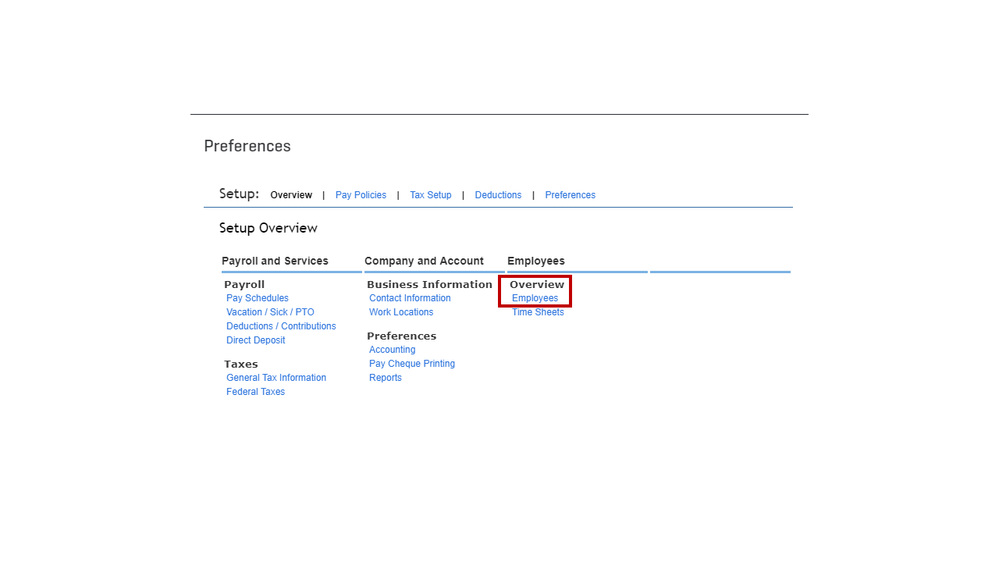Open the Pay Policies setup tab
The width and height of the screenshot is (999, 562).
pyautogui.click(x=360, y=195)
